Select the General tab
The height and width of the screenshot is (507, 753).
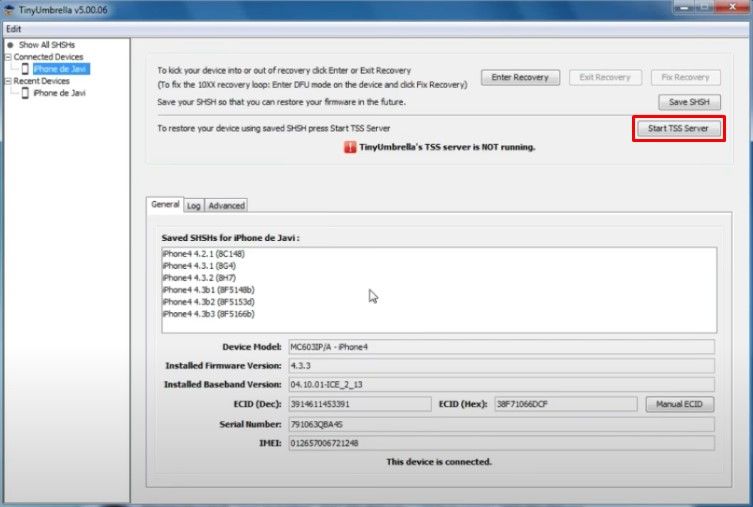point(165,204)
